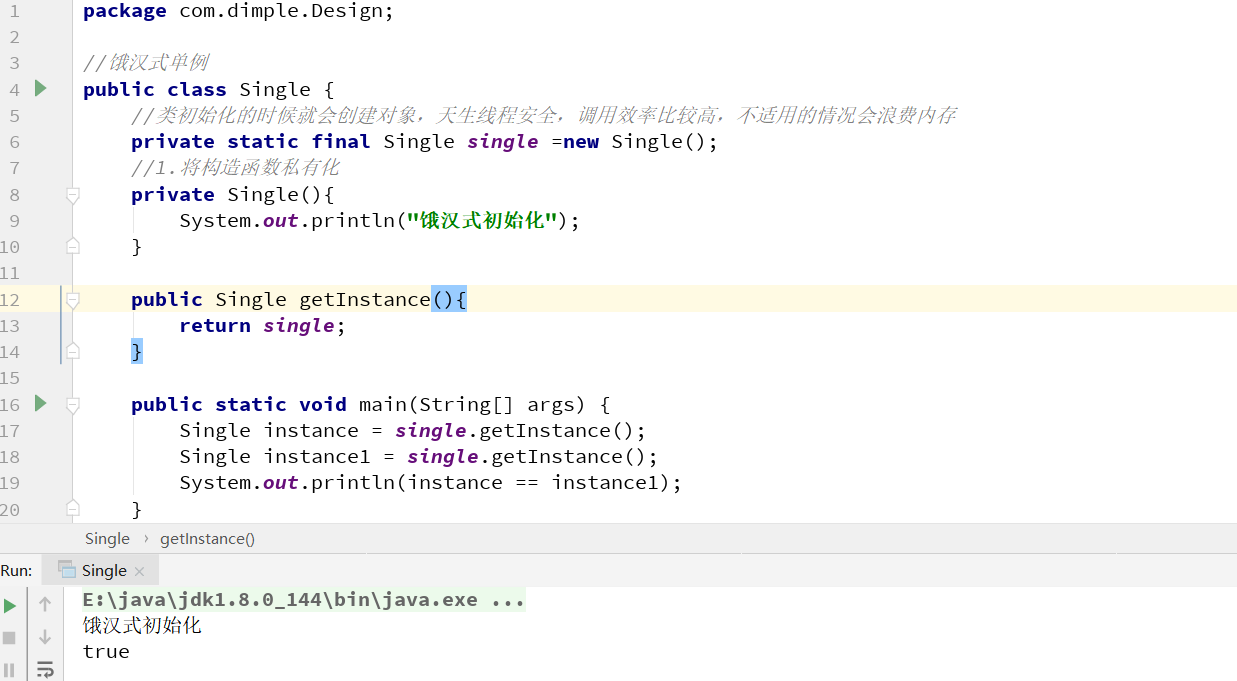Click the Run panel label

click(x=16, y=570)
